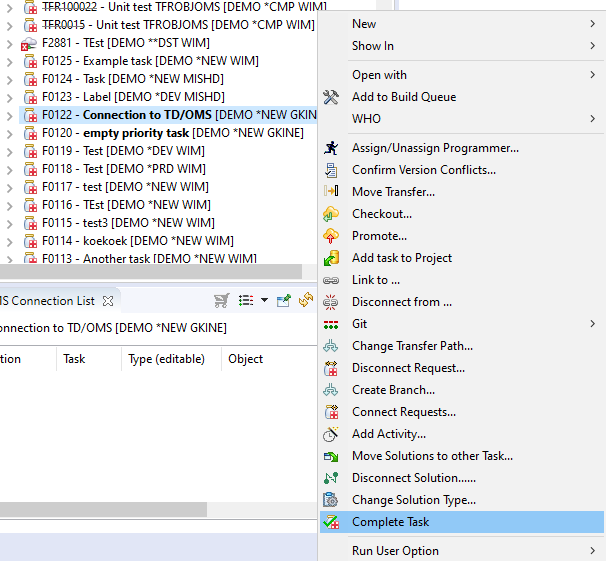Image resolution: width=606 pixels, height=561 pixels.
Task: Close the Connection List tab
Action: pos(108,300)
